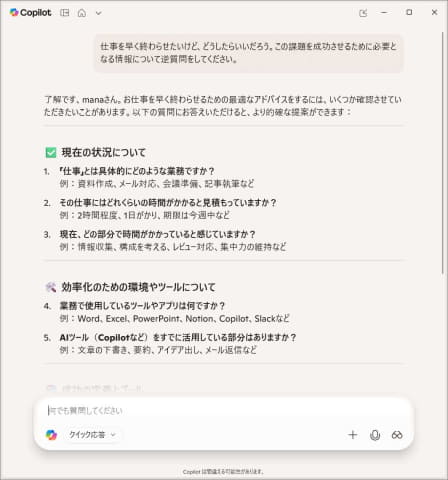The width and height of the screenshot is (448, 480).
Task: Close the Copilot window
Action: [434, 13]
